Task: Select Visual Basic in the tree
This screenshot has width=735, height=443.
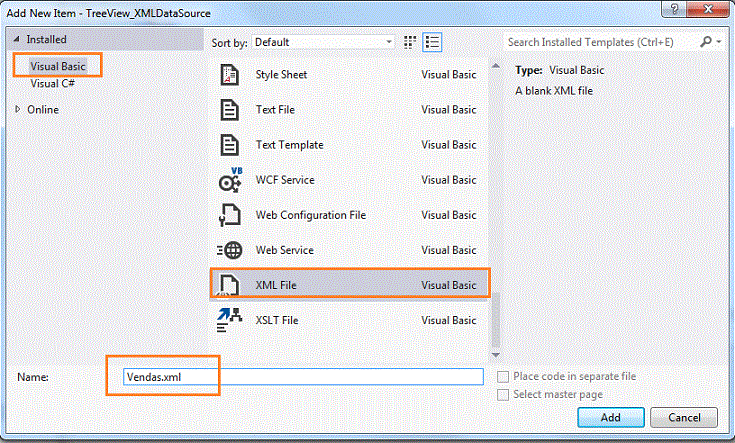Action: pos(58,66)
